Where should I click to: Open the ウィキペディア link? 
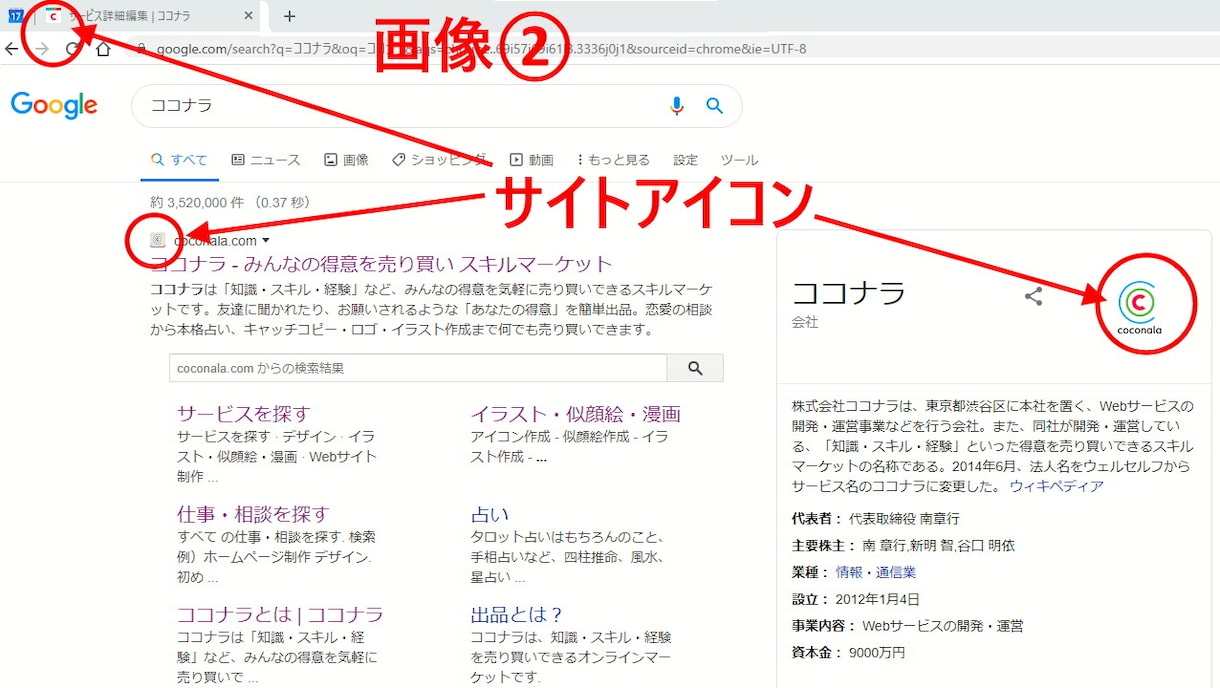(x=1056, y=486)
